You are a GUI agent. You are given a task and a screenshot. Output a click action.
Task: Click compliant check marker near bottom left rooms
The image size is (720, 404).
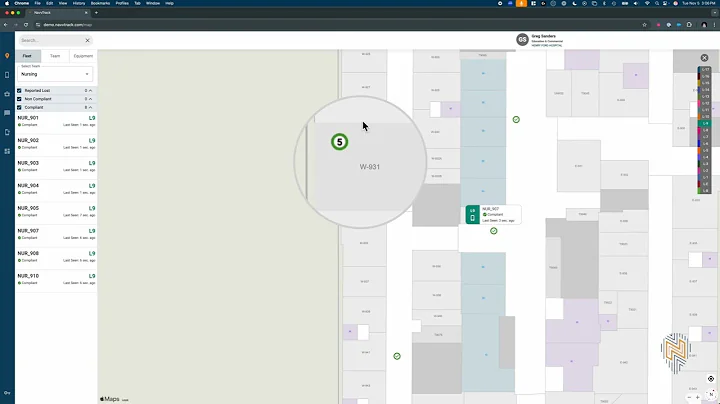pos(397,356)
